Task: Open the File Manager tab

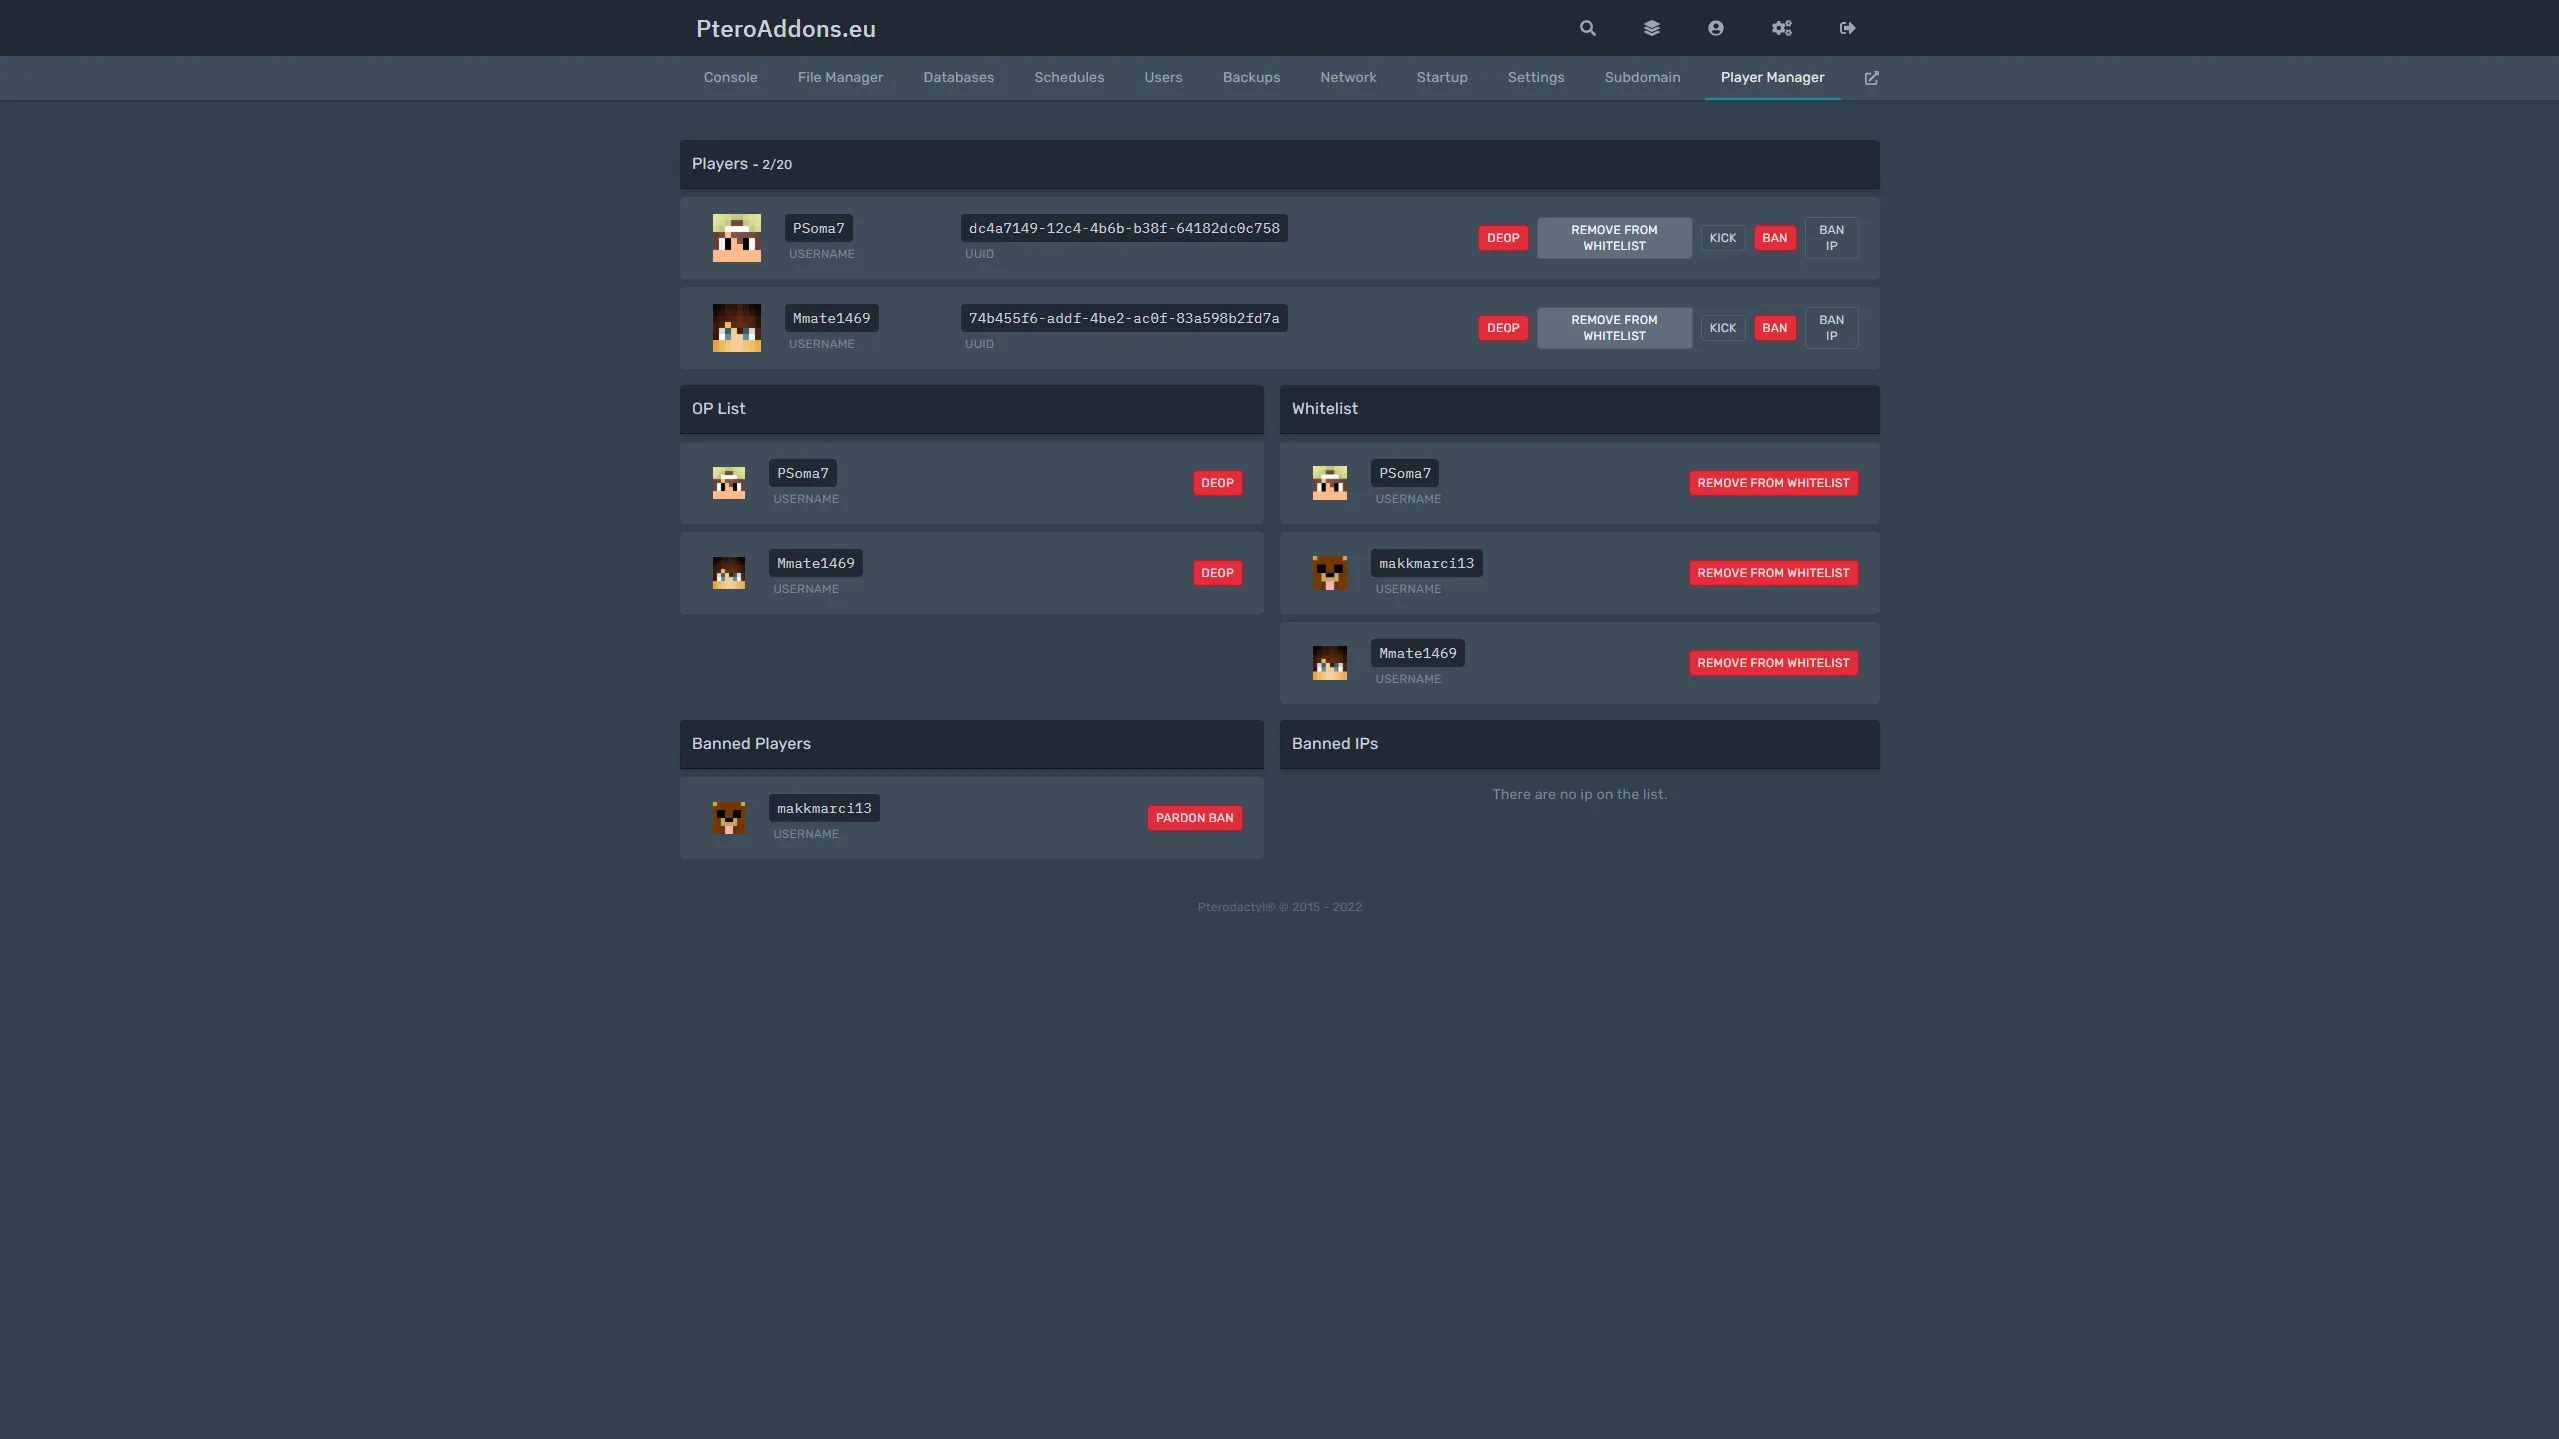Action: 840,78
